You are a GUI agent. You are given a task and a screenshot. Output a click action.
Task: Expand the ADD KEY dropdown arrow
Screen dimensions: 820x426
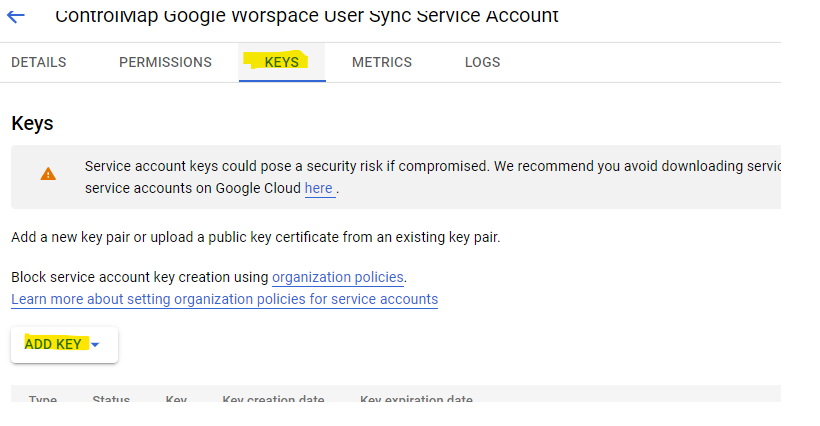click(95, 345)
